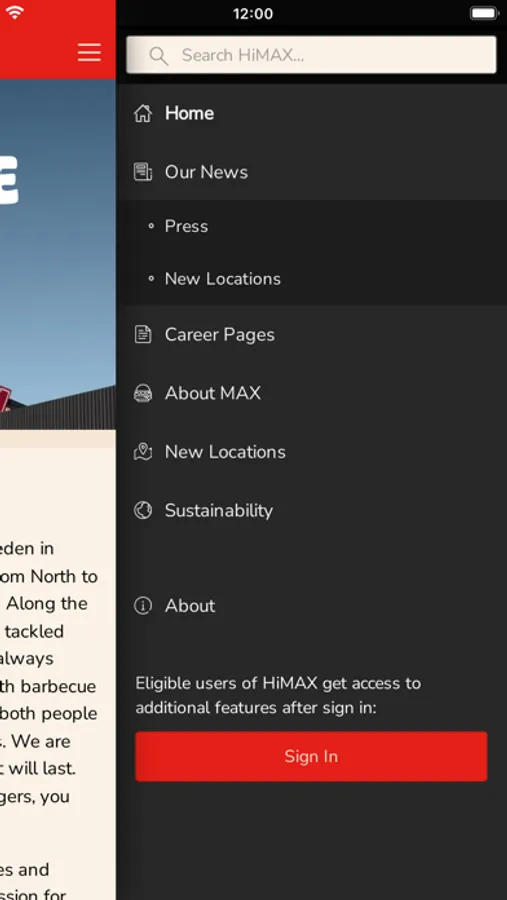Tap the Wi-Fi icon in status bar

pos(14,12)
